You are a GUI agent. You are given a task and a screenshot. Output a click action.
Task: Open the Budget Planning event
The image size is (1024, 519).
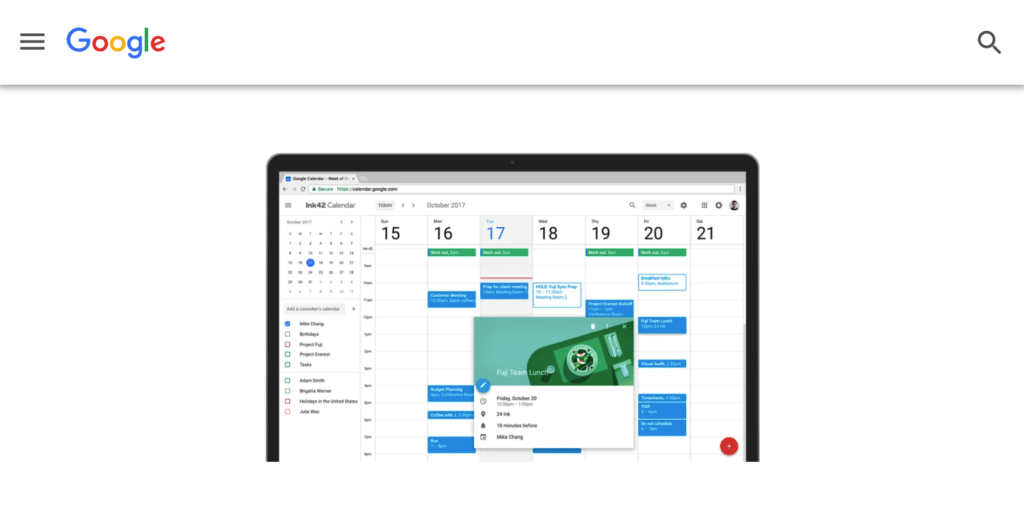coord(452,393)
